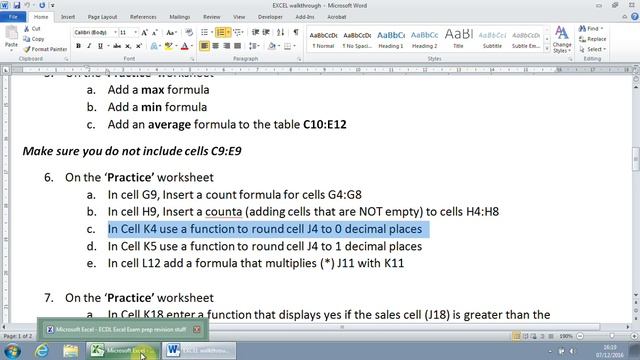
Task: Open the Change Case Aa dropdown
Action: tap(171, 33)
